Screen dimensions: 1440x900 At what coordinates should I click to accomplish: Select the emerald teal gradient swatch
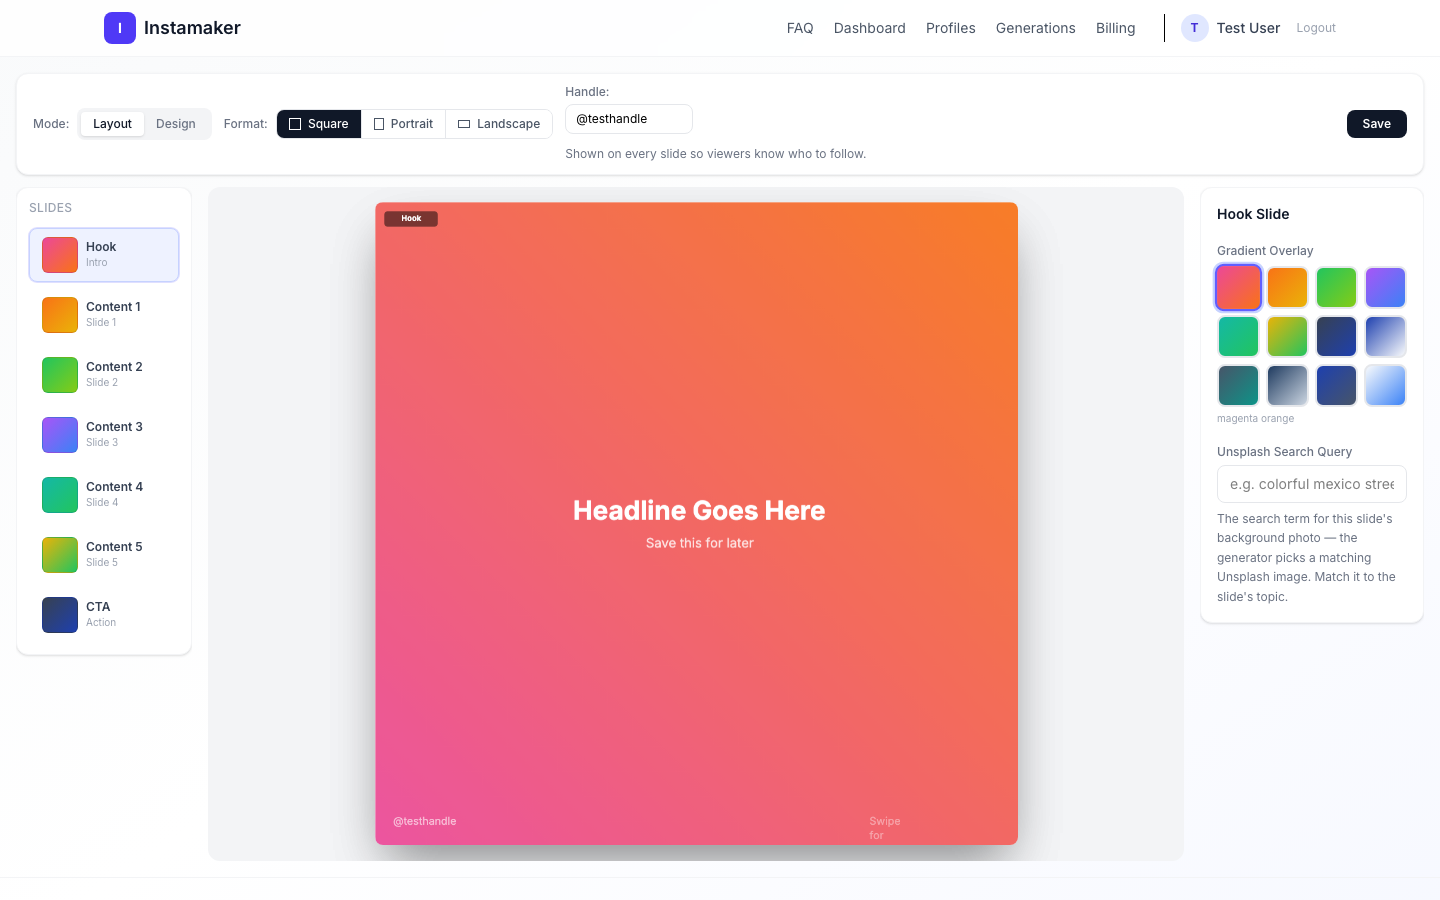point(1238,337)
